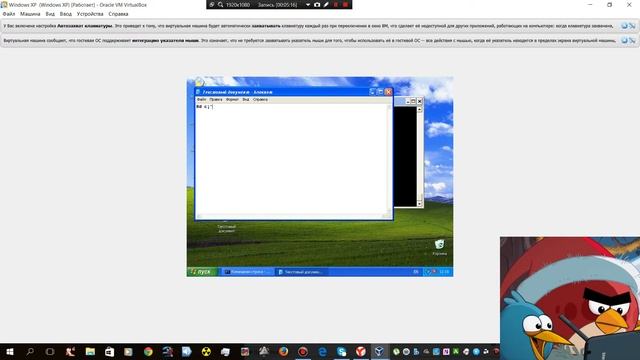Click the OneNote tray icon in the taskbar

(446, 351)
